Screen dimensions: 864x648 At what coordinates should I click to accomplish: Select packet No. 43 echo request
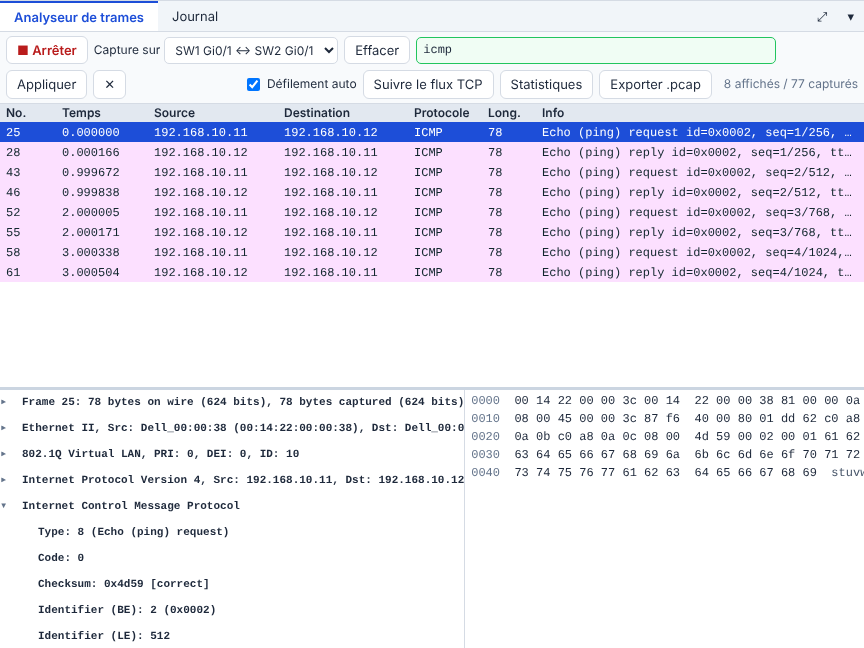pos(432,172)
